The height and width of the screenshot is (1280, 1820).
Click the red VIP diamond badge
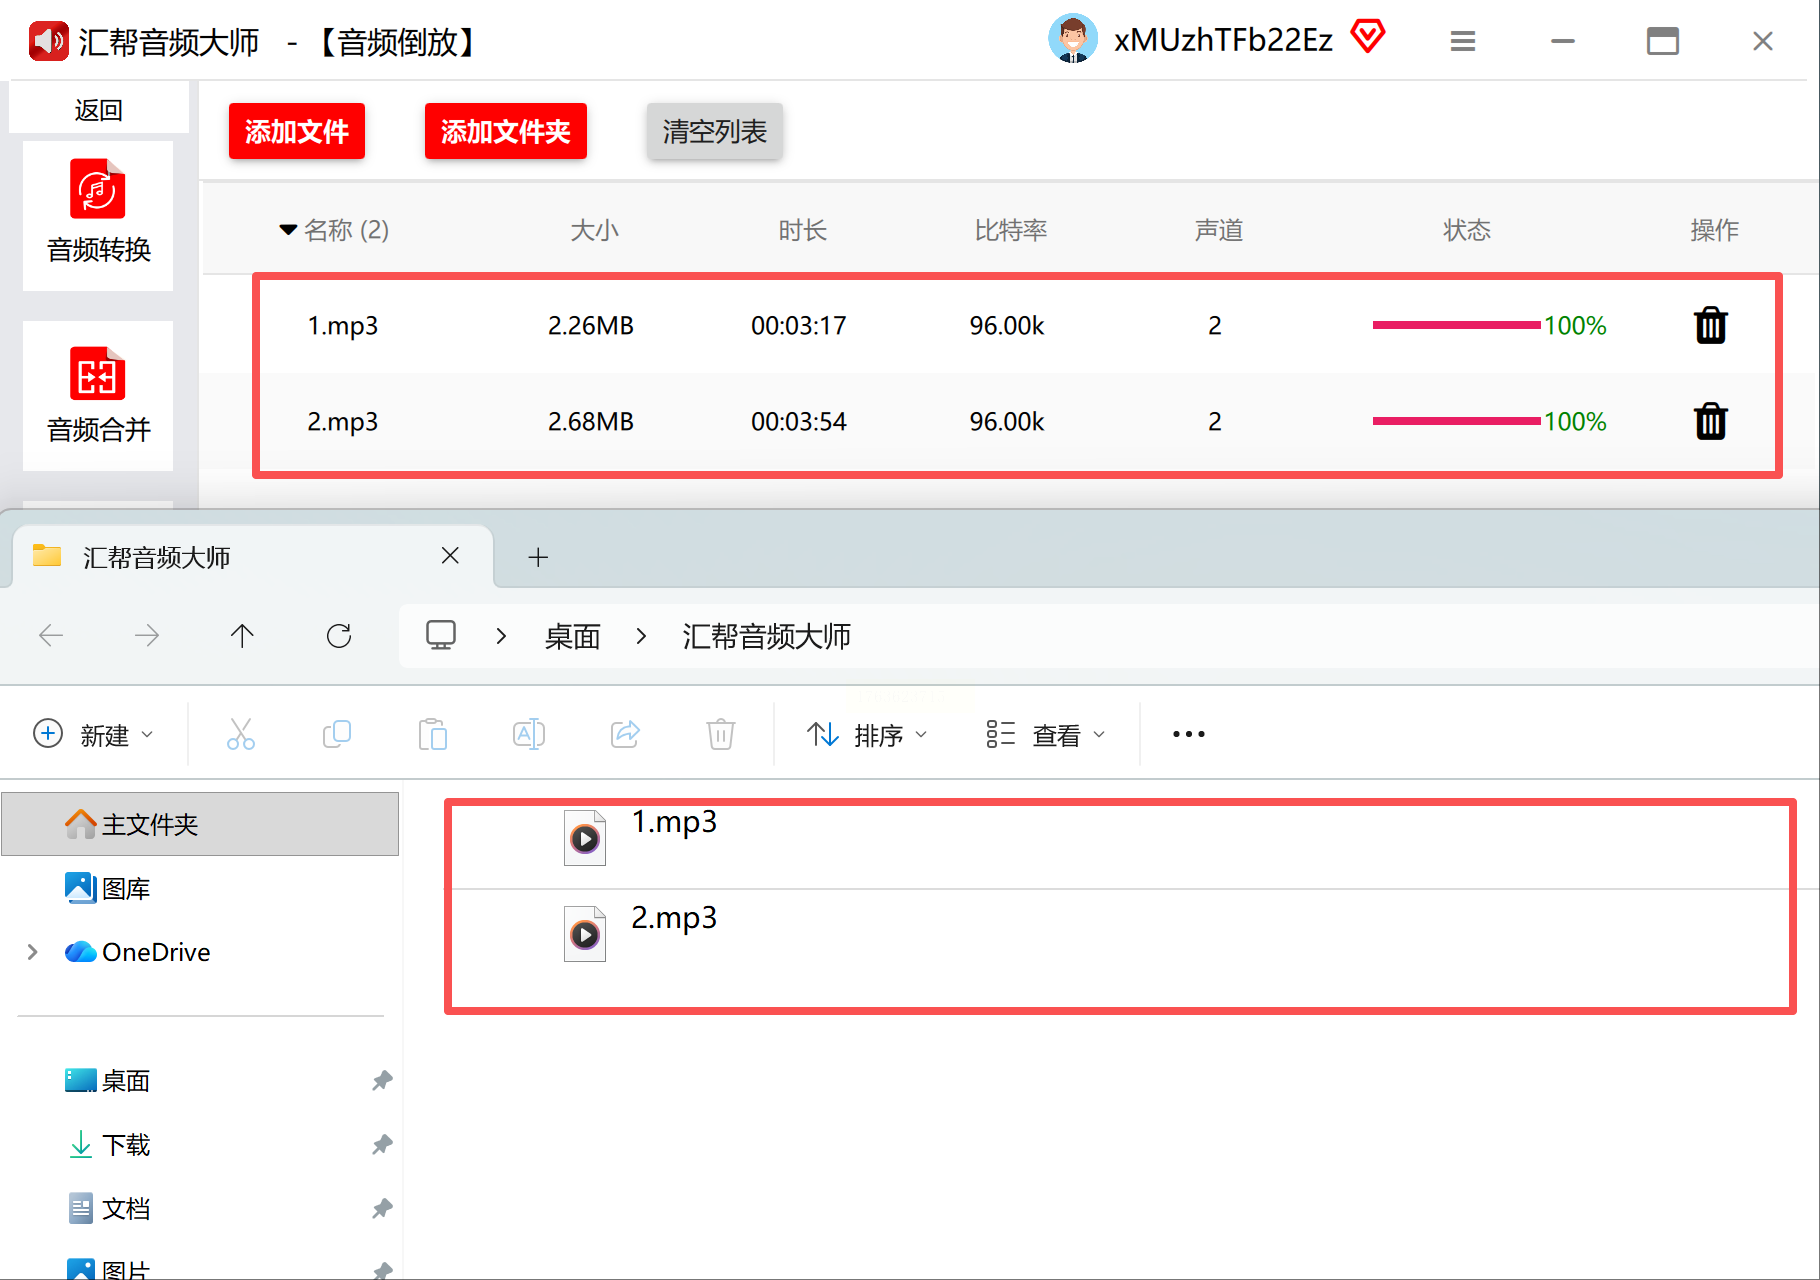[1367, 37]
